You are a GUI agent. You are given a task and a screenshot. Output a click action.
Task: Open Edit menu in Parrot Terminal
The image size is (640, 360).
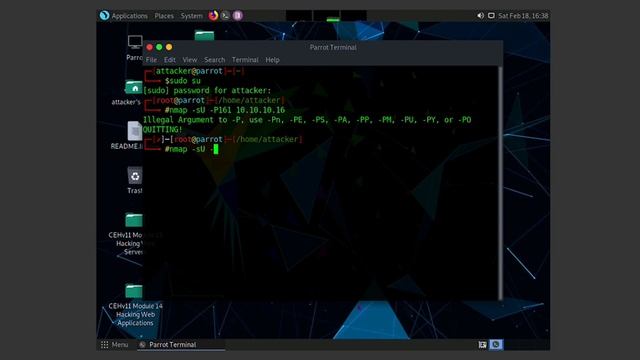169,60
